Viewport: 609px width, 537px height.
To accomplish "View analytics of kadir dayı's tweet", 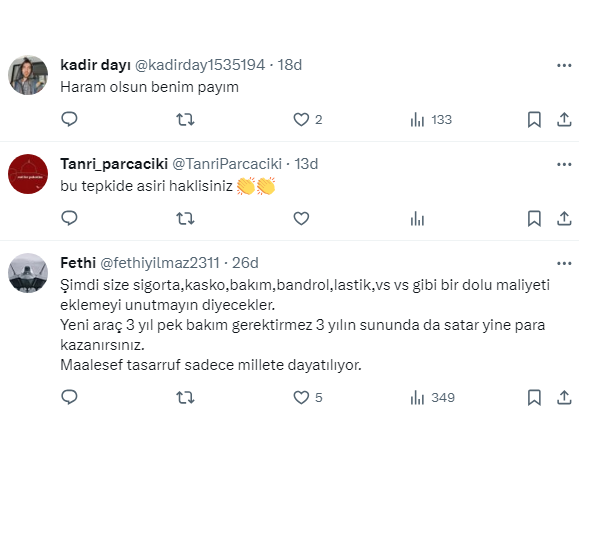I will 418,120.
